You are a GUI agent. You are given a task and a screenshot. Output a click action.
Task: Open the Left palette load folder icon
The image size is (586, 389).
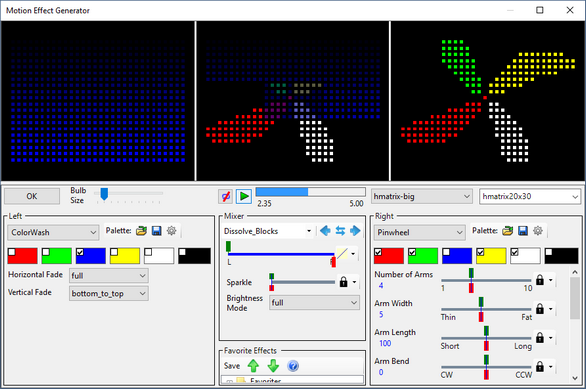(141, 231)
